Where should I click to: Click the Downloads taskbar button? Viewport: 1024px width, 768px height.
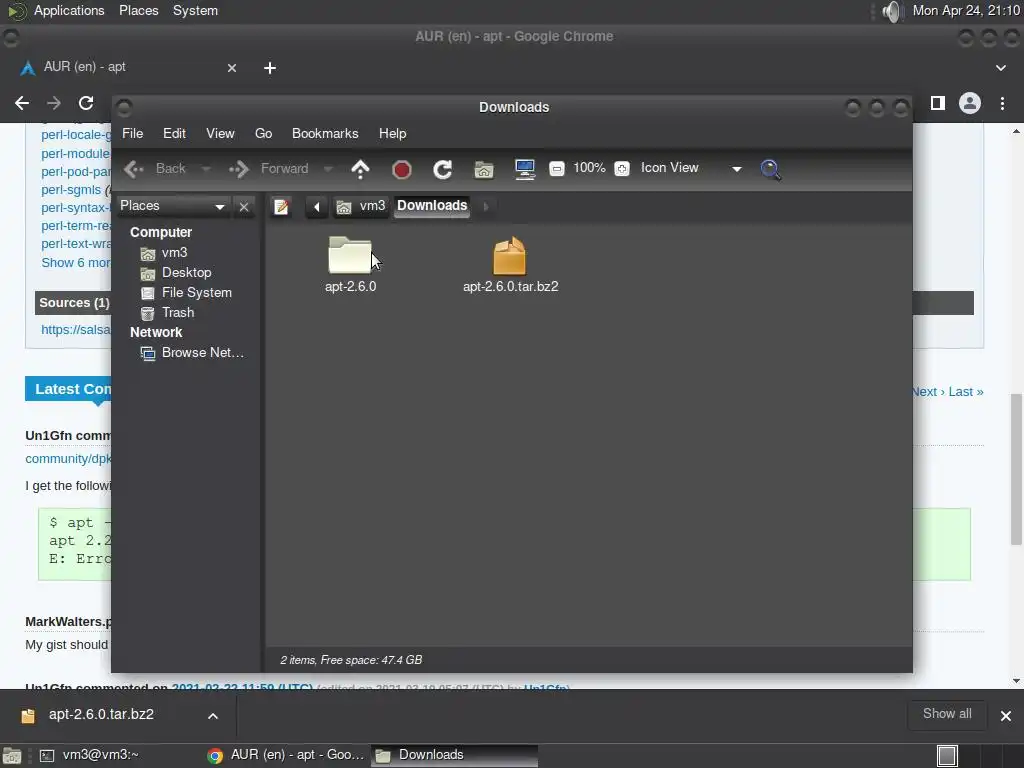point(455,755)
